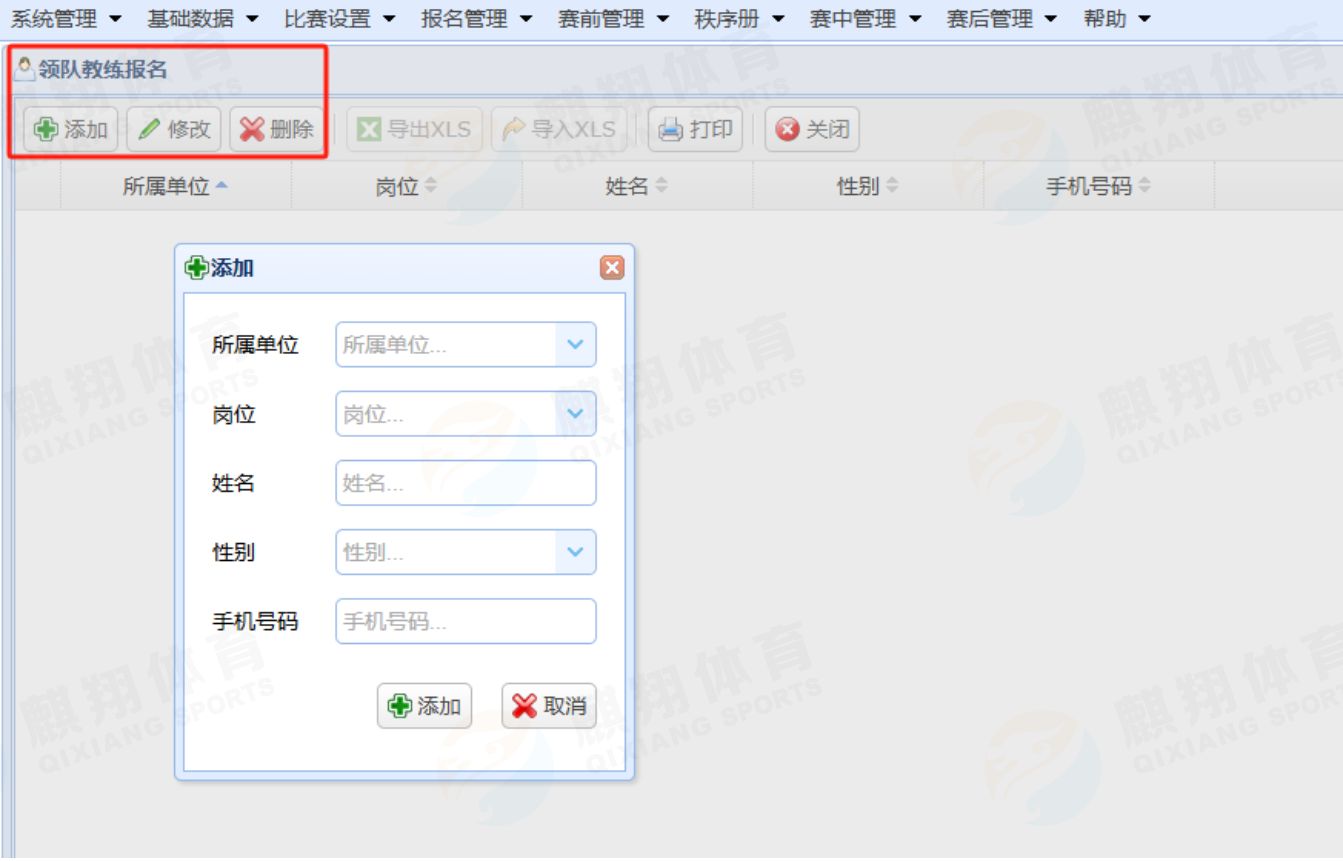Image resolution: width=1343 pixels, height=861 pixels.
Task: Open the 秩序册 menu
Action: [739, 19]
